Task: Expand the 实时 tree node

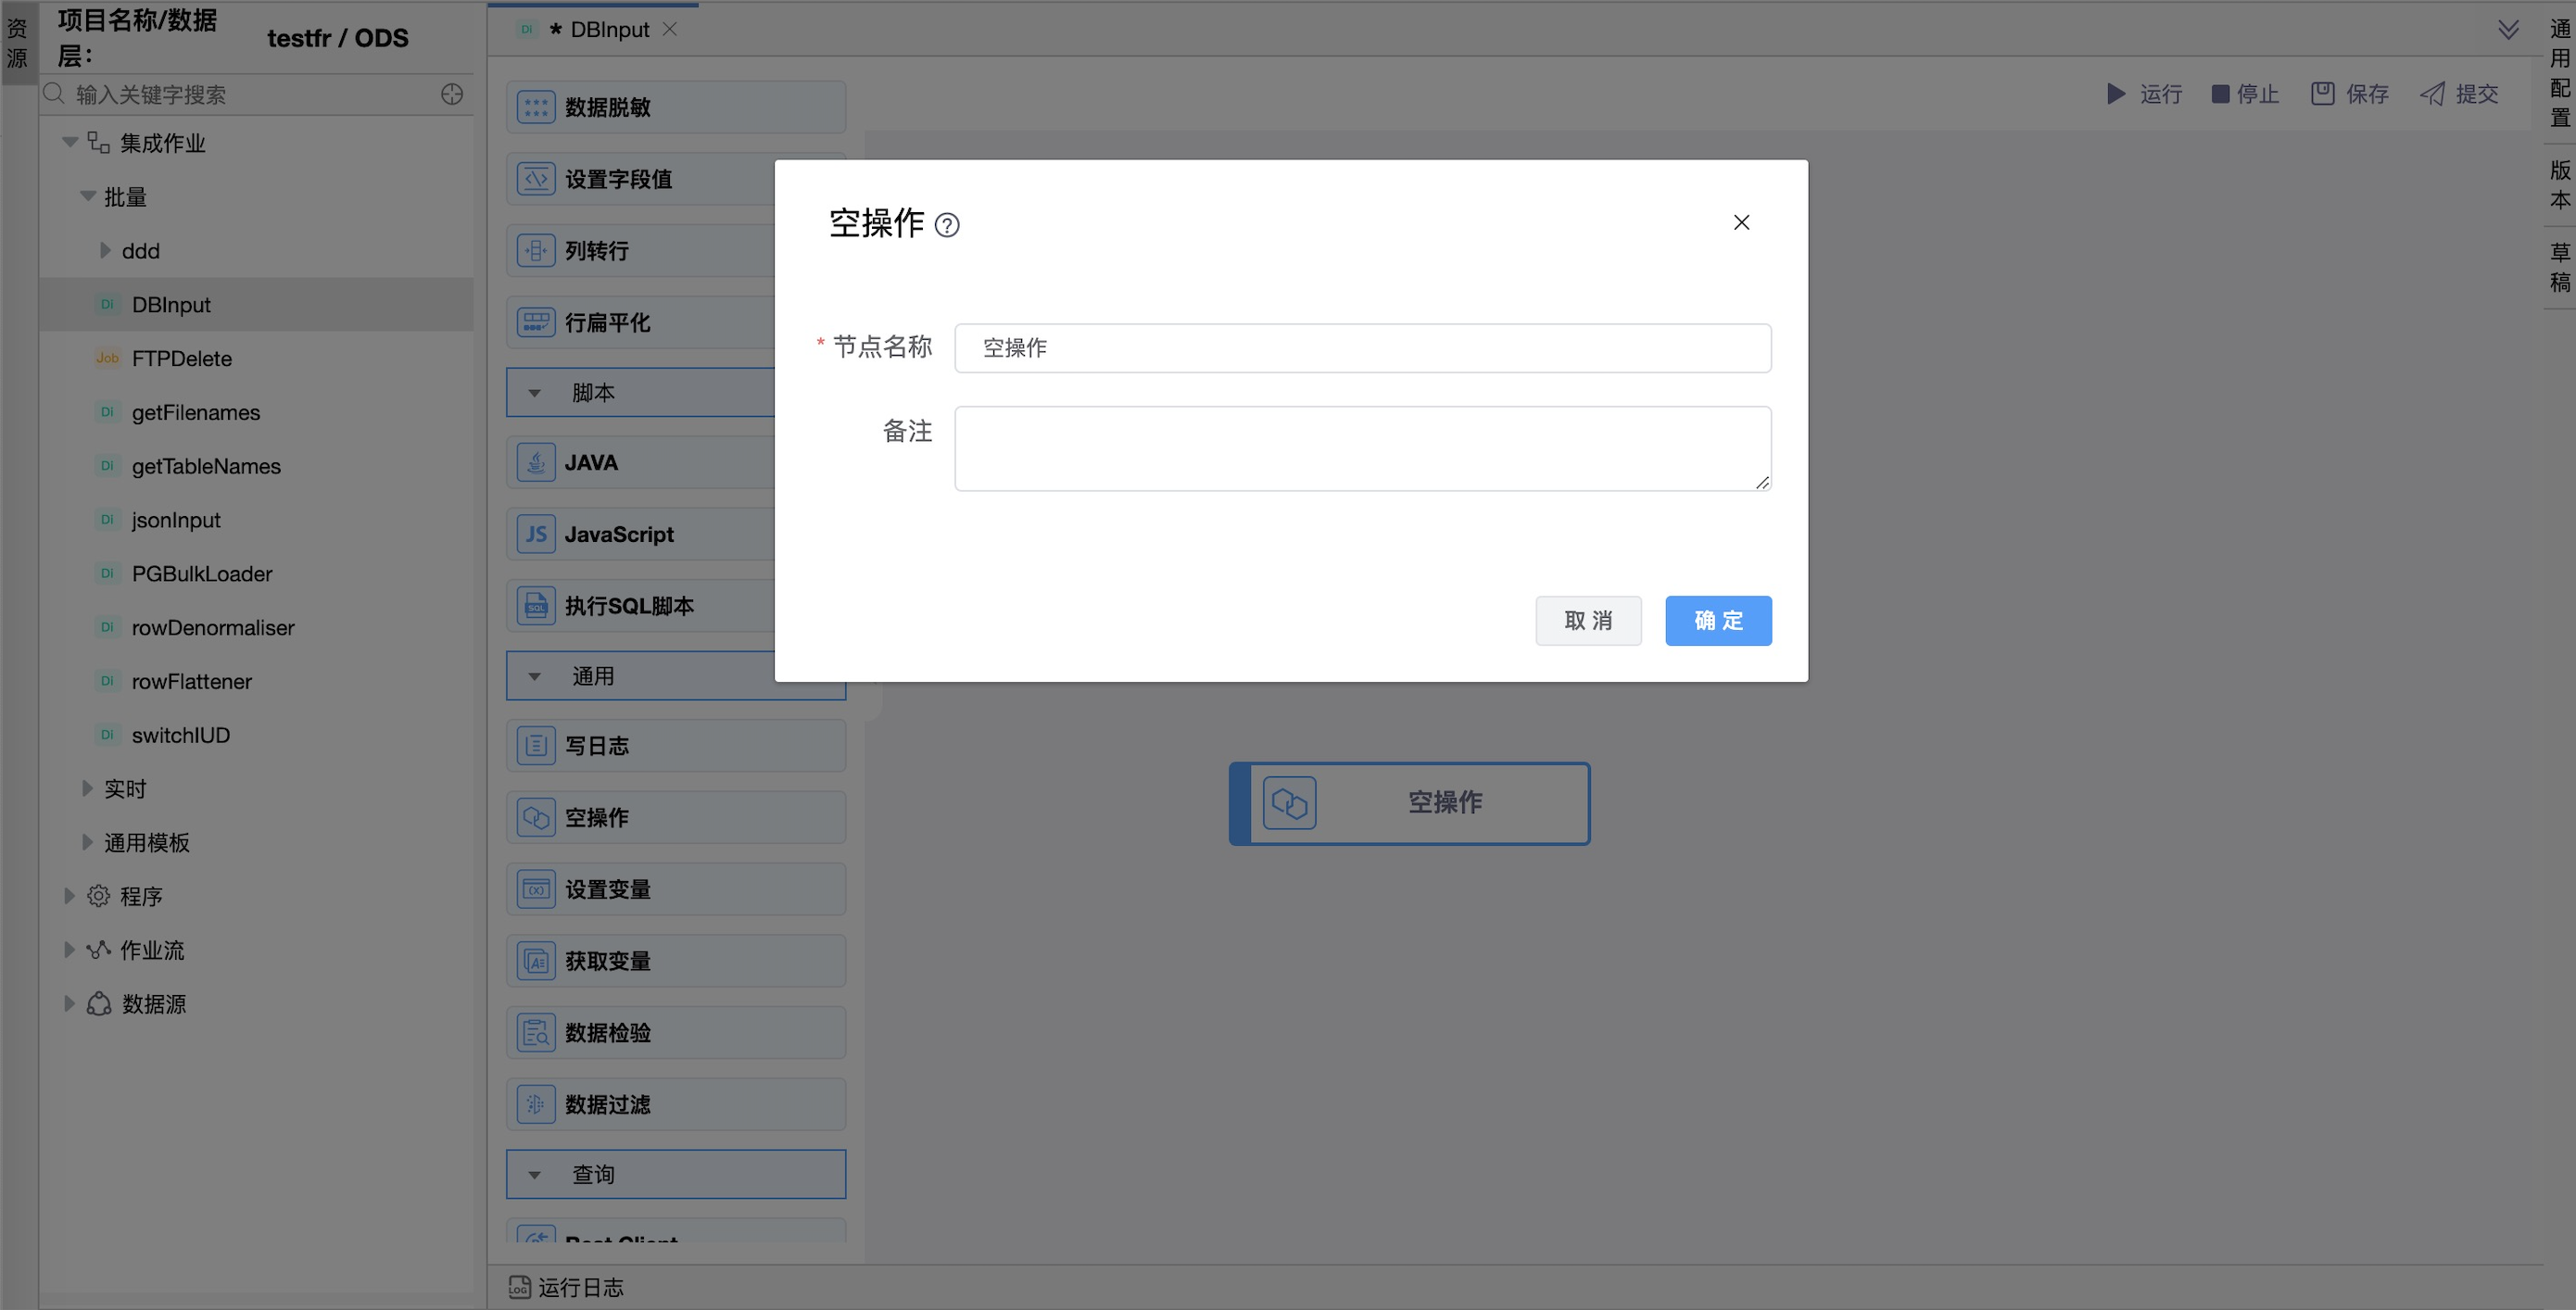Action: pyautogui.click(x=87, y=789)
